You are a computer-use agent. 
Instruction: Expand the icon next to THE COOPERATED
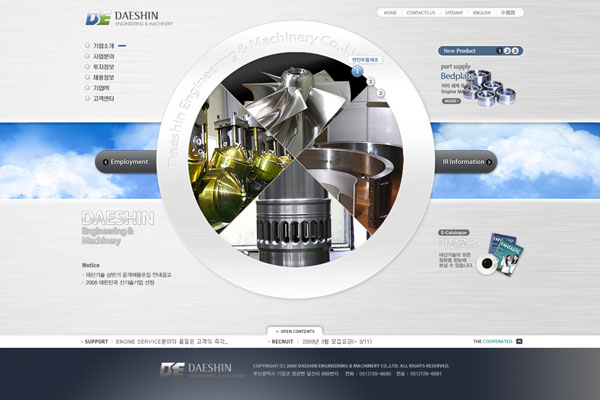click(519, 341)
